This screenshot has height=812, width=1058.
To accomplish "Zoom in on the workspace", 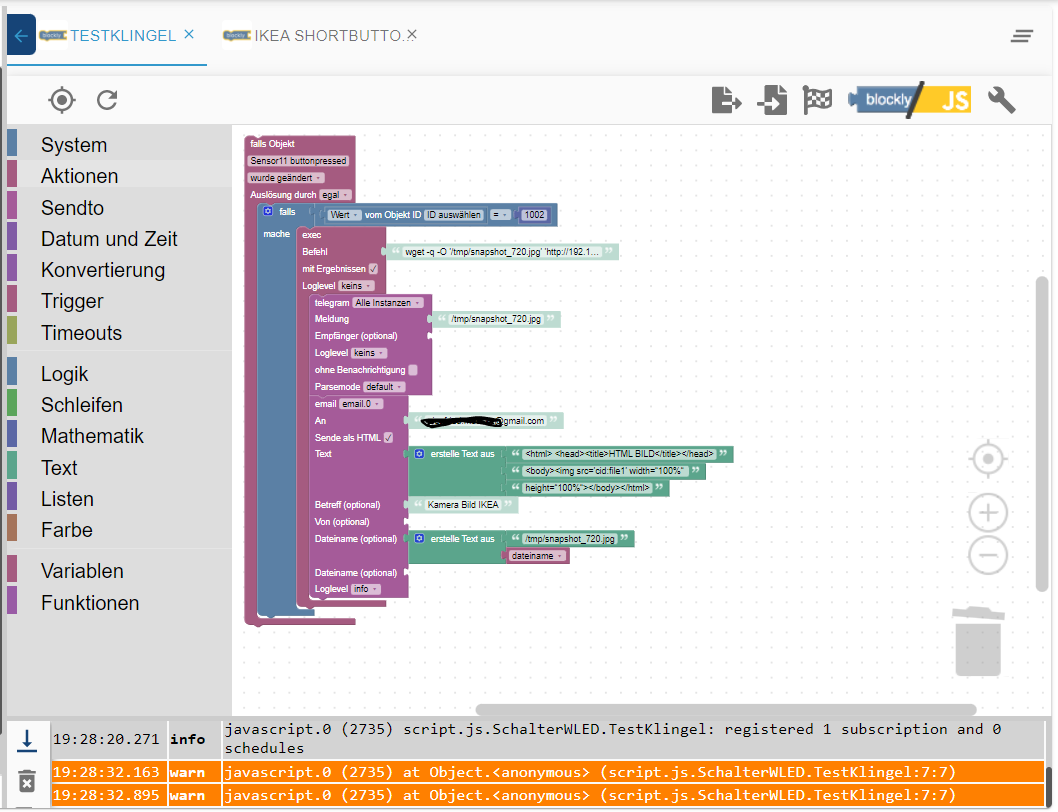I will pos(988,514).
